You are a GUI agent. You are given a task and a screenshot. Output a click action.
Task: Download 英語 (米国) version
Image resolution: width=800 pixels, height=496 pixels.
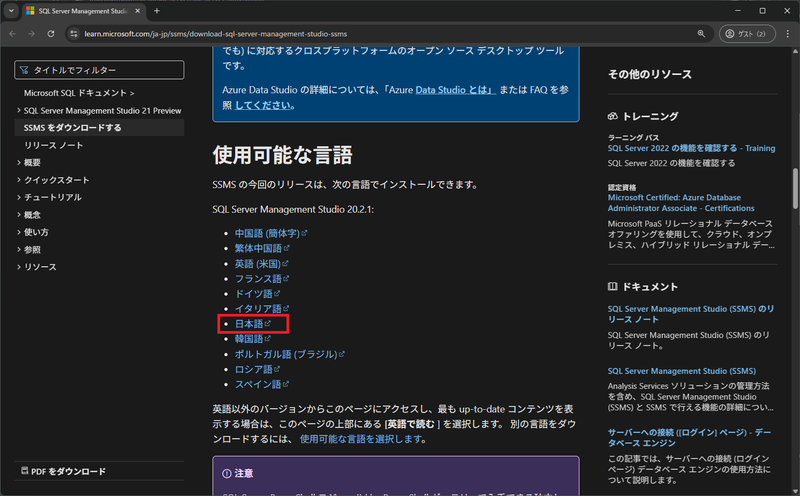(x=261, y=264)
